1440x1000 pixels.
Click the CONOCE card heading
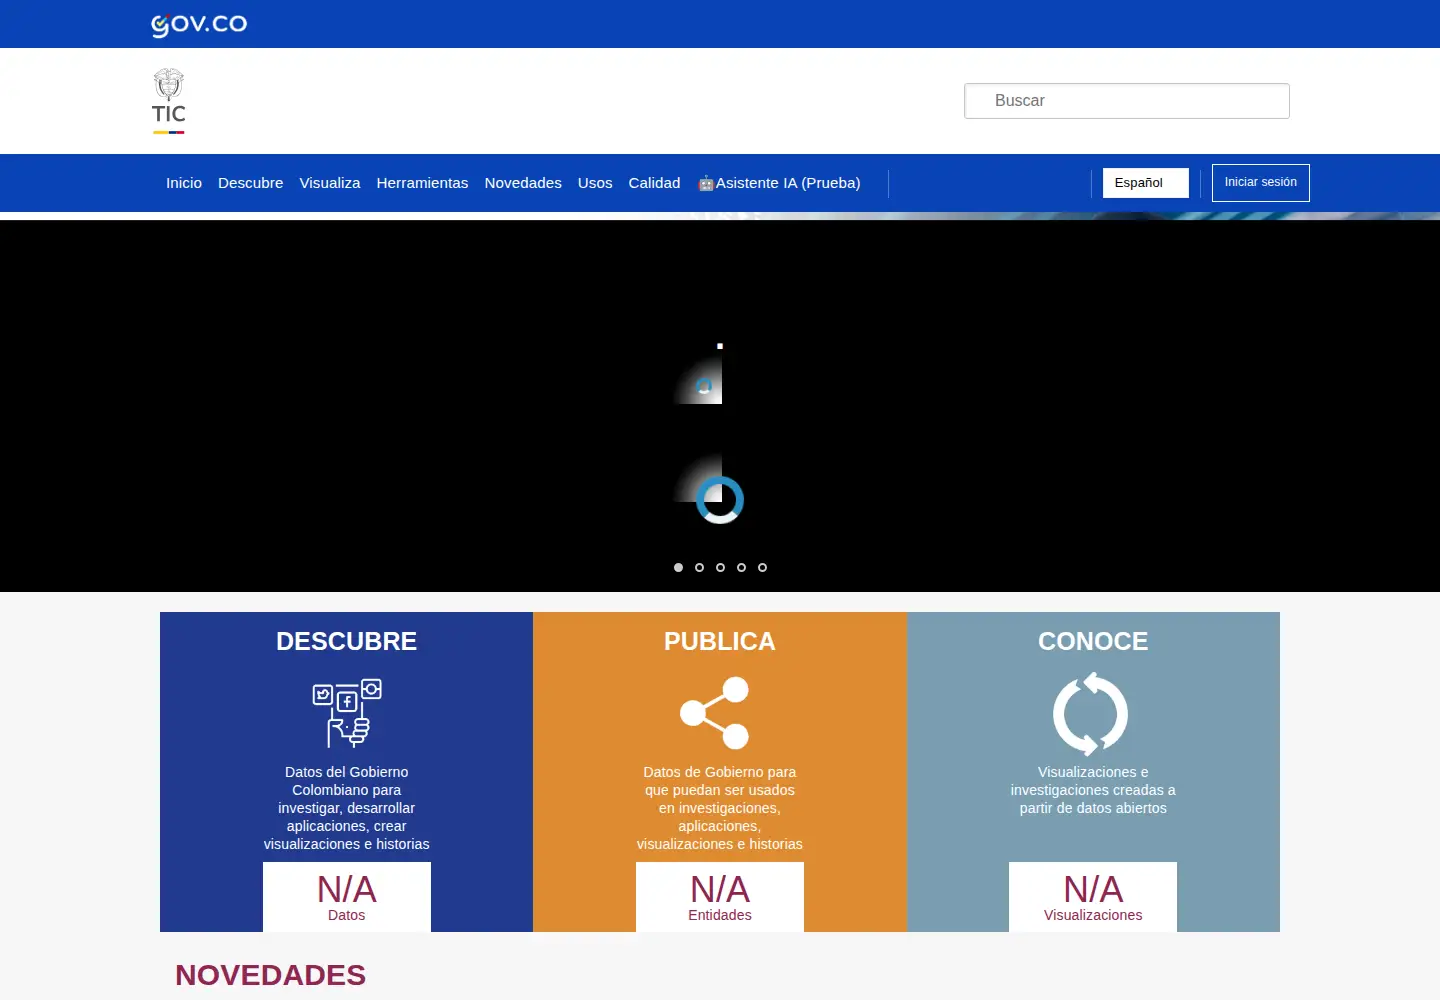[x=1093, y=641]
